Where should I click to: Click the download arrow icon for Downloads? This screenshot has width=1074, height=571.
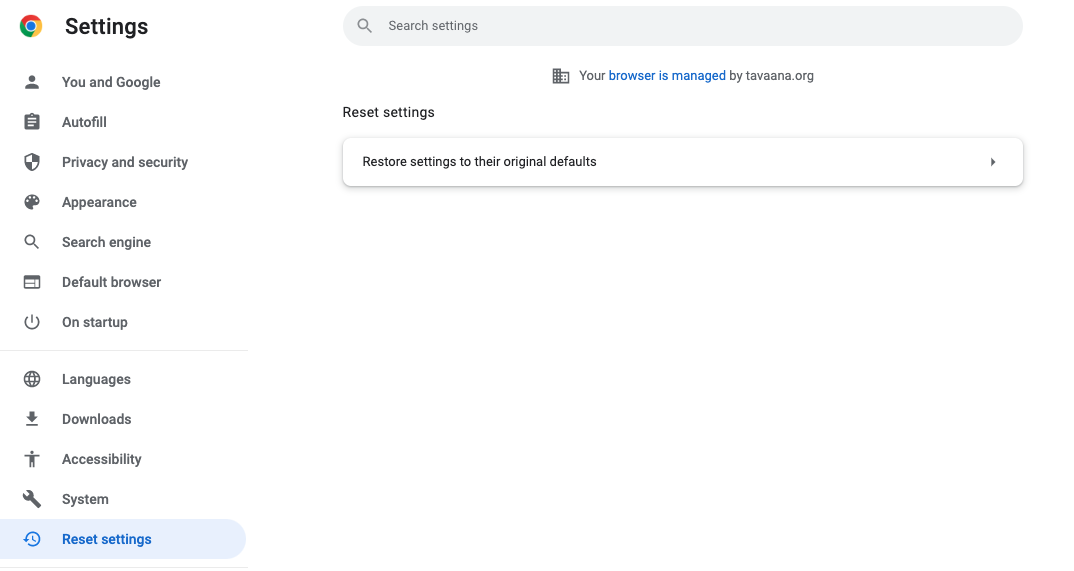pos(32,419)
